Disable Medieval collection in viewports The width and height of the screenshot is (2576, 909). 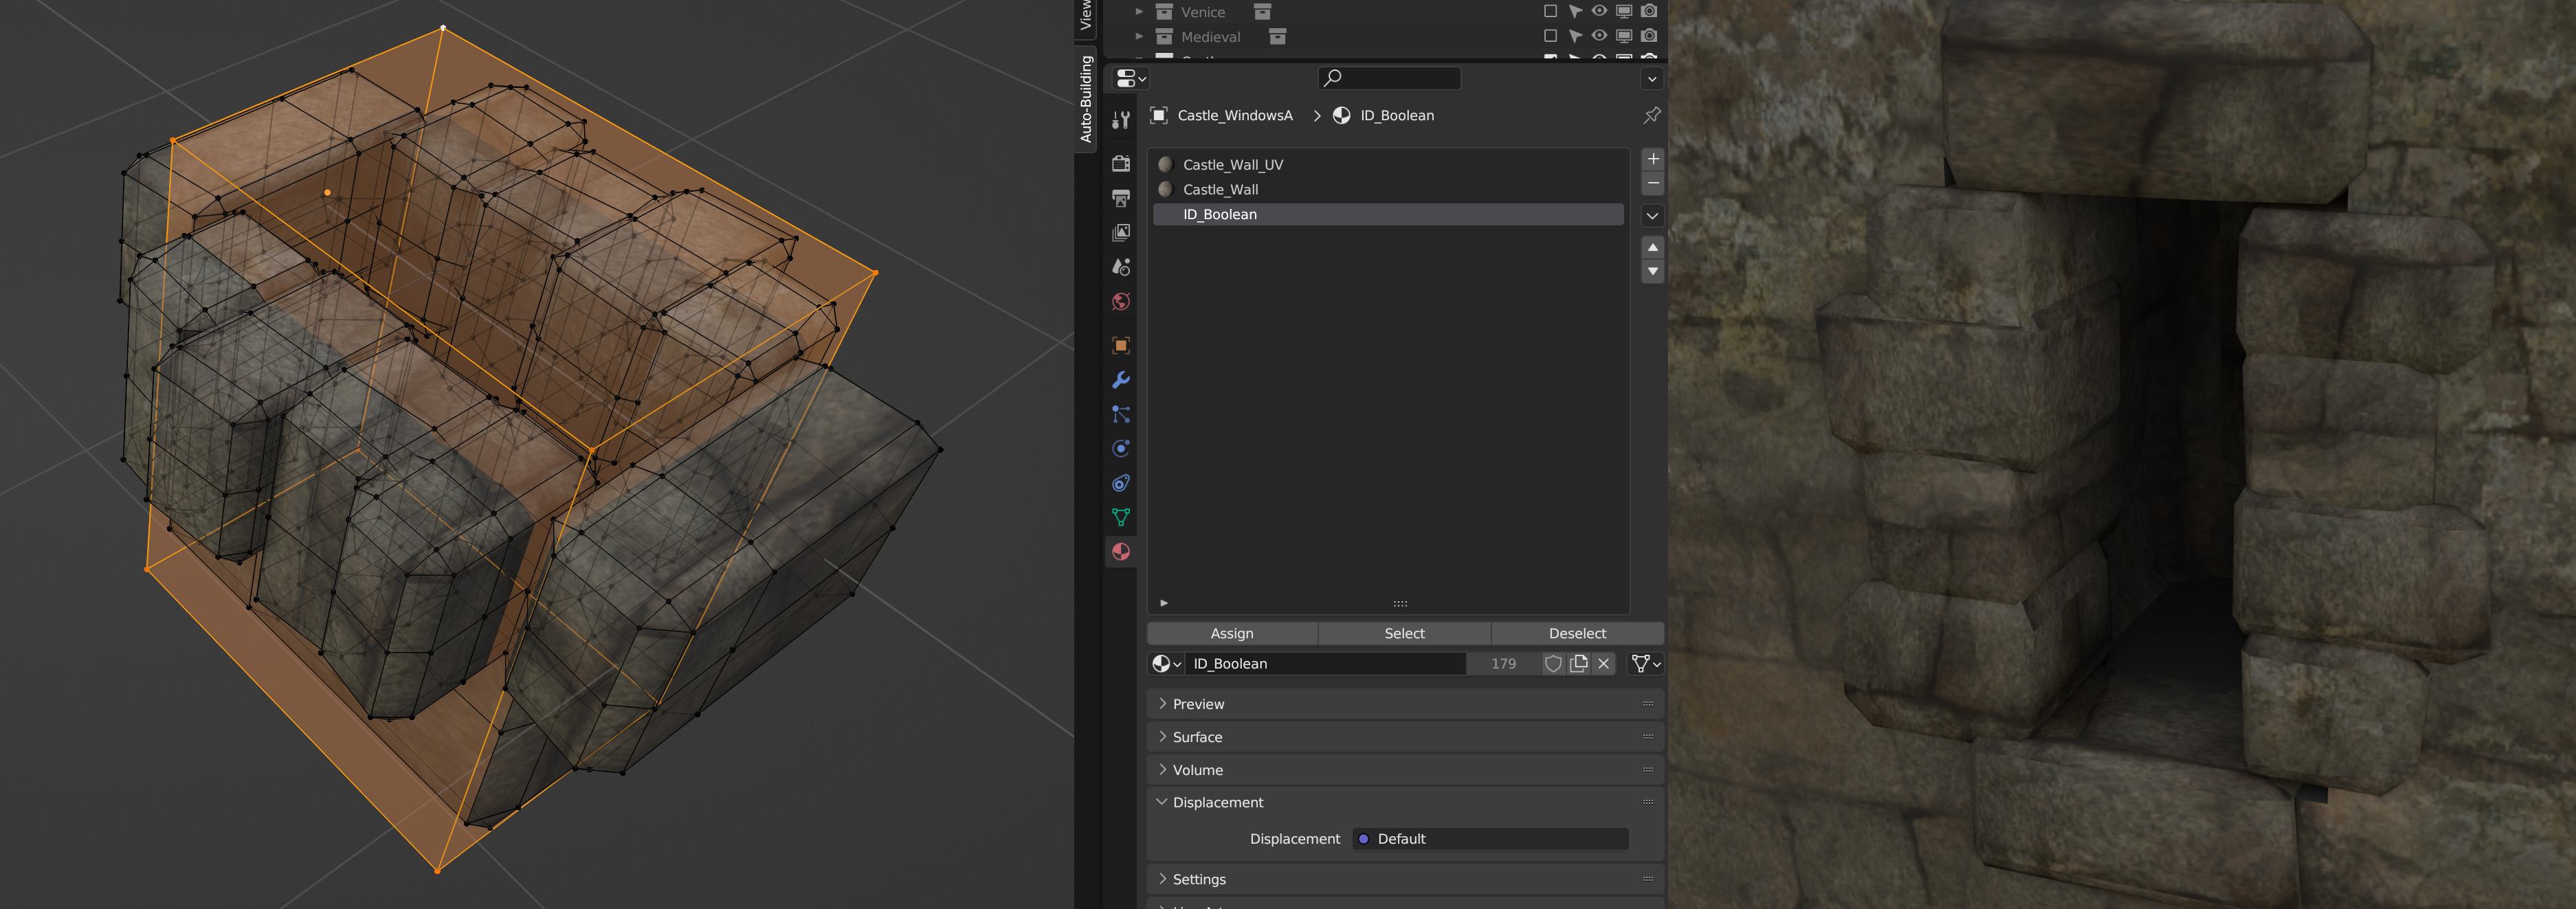(x=1624, y=36)
